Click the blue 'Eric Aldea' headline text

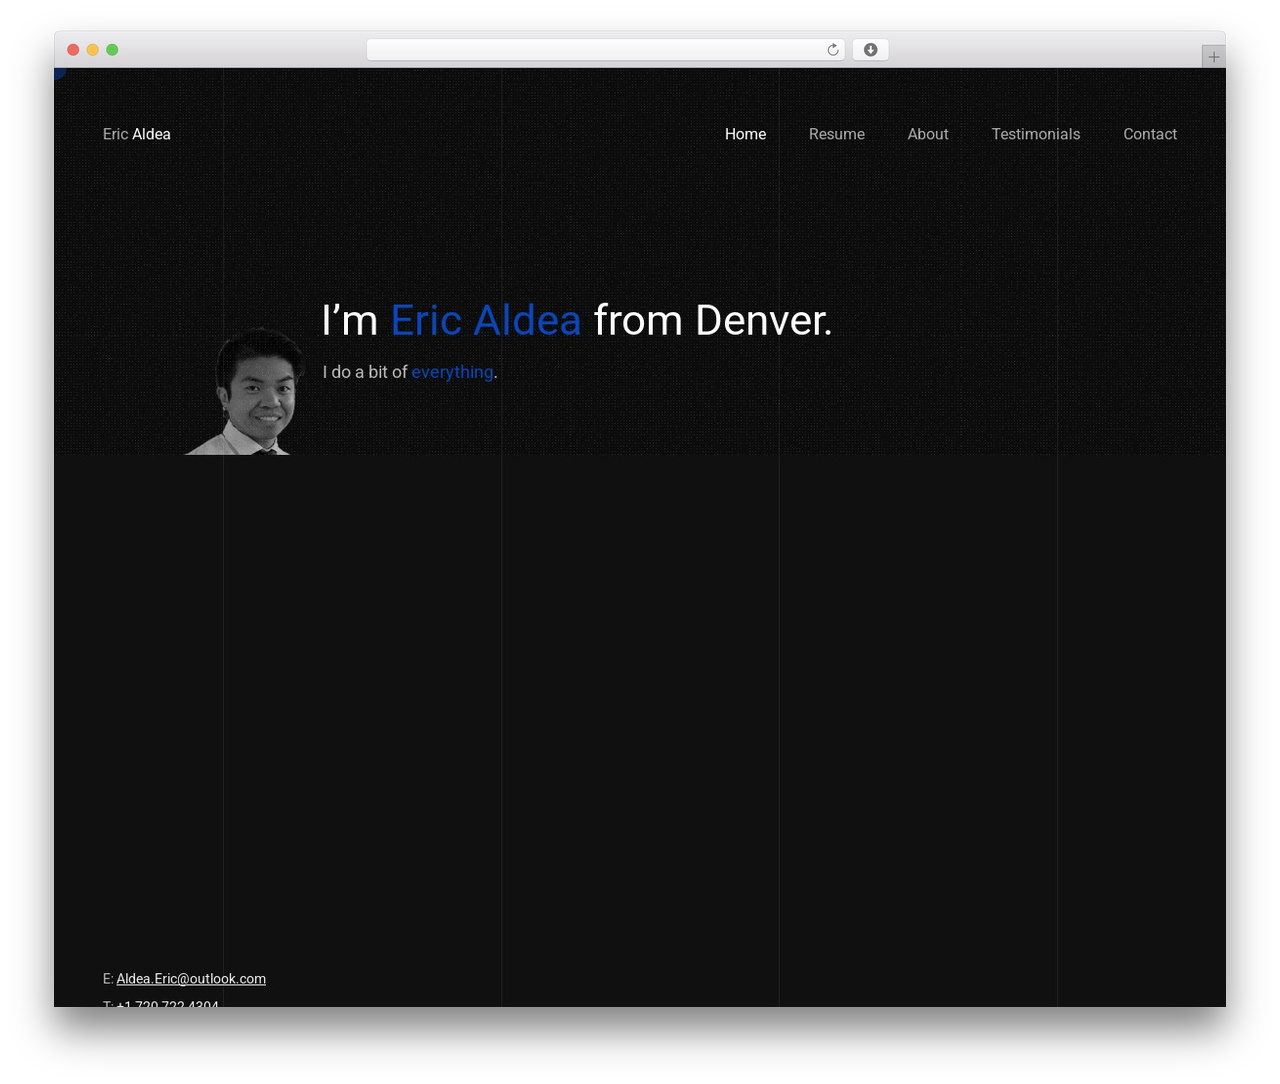coord(486,321)
